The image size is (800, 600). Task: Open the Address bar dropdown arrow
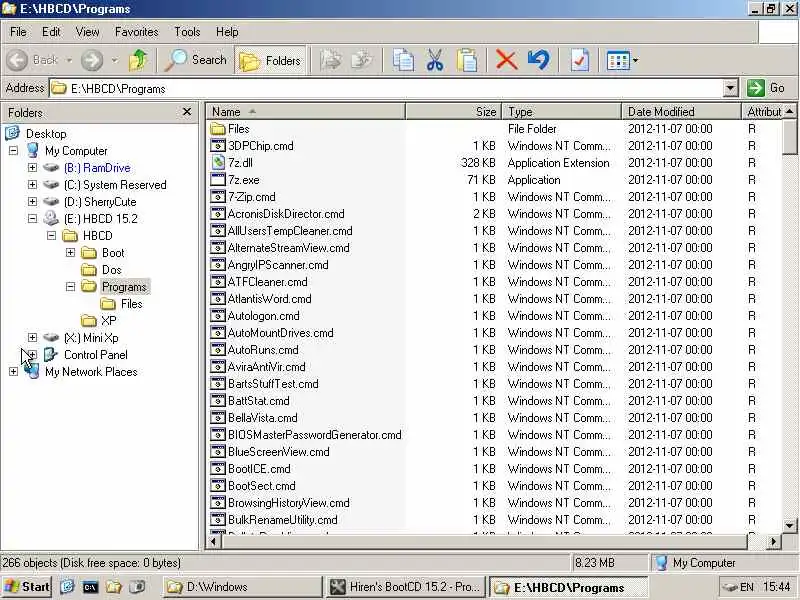730,88
